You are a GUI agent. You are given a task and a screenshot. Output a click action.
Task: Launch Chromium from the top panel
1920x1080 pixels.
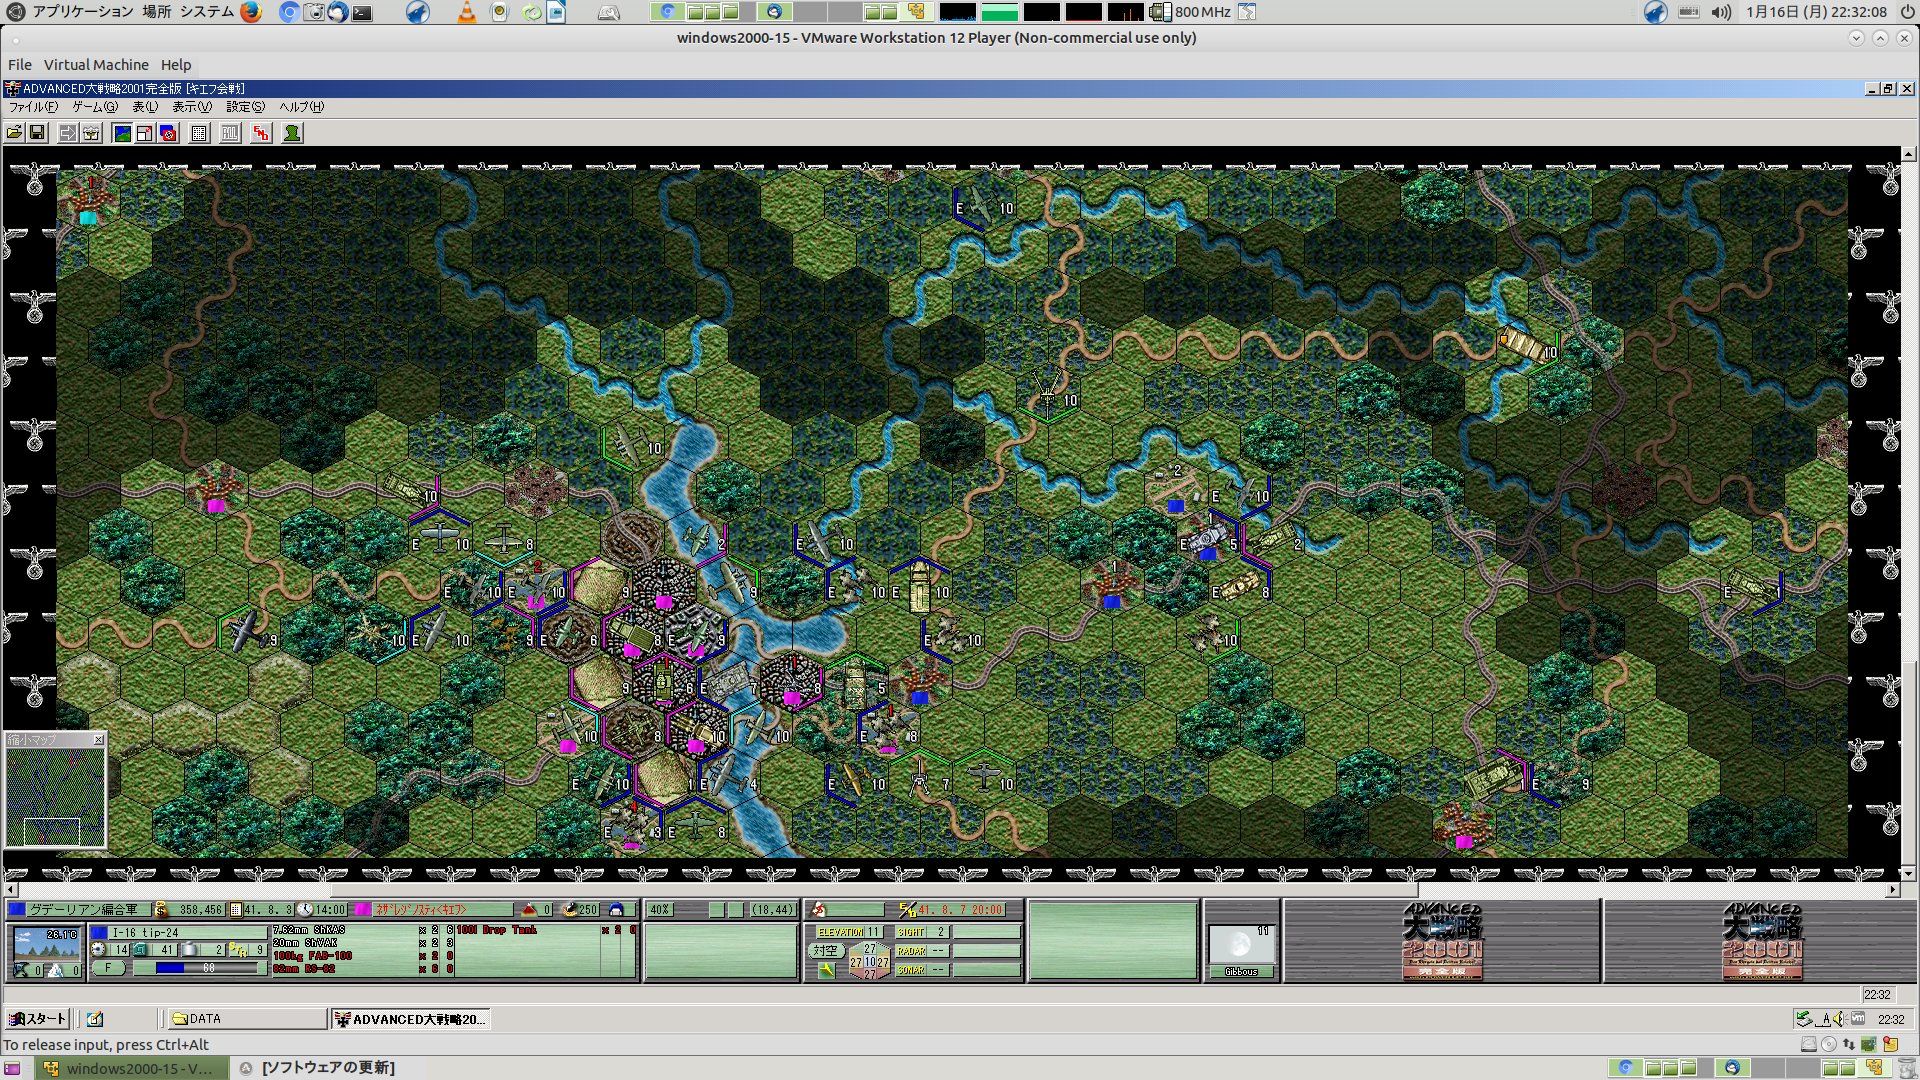(288, 12)
